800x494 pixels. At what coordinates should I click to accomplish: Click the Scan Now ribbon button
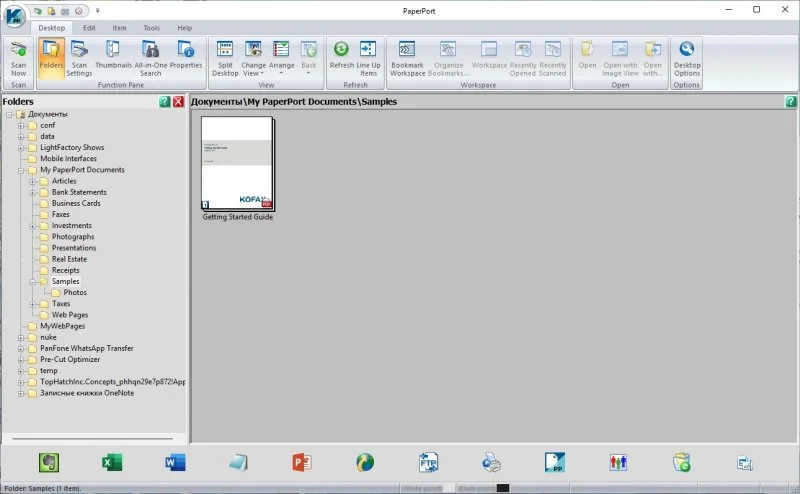click(x=18, y=58)
